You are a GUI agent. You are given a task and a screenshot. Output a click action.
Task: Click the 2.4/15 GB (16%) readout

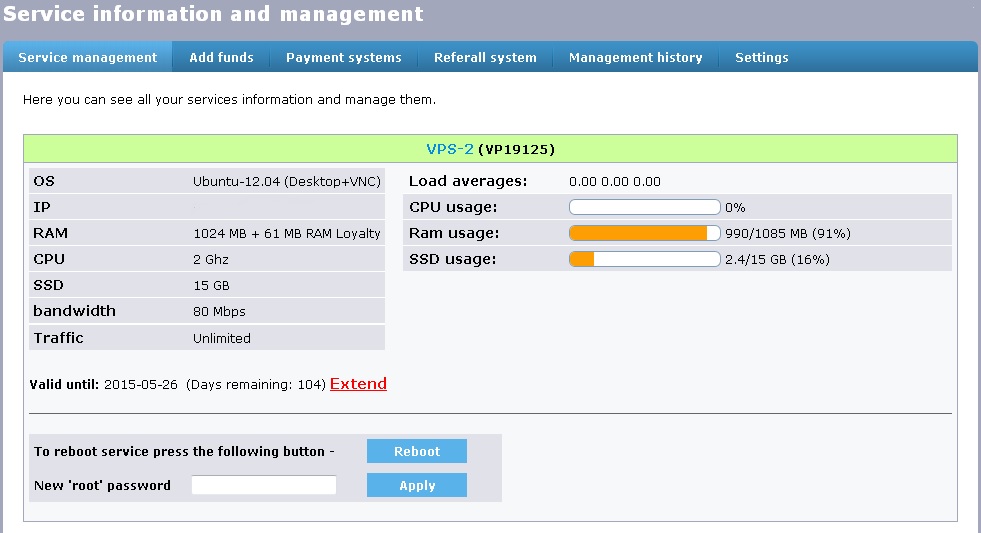click(777, 259)
